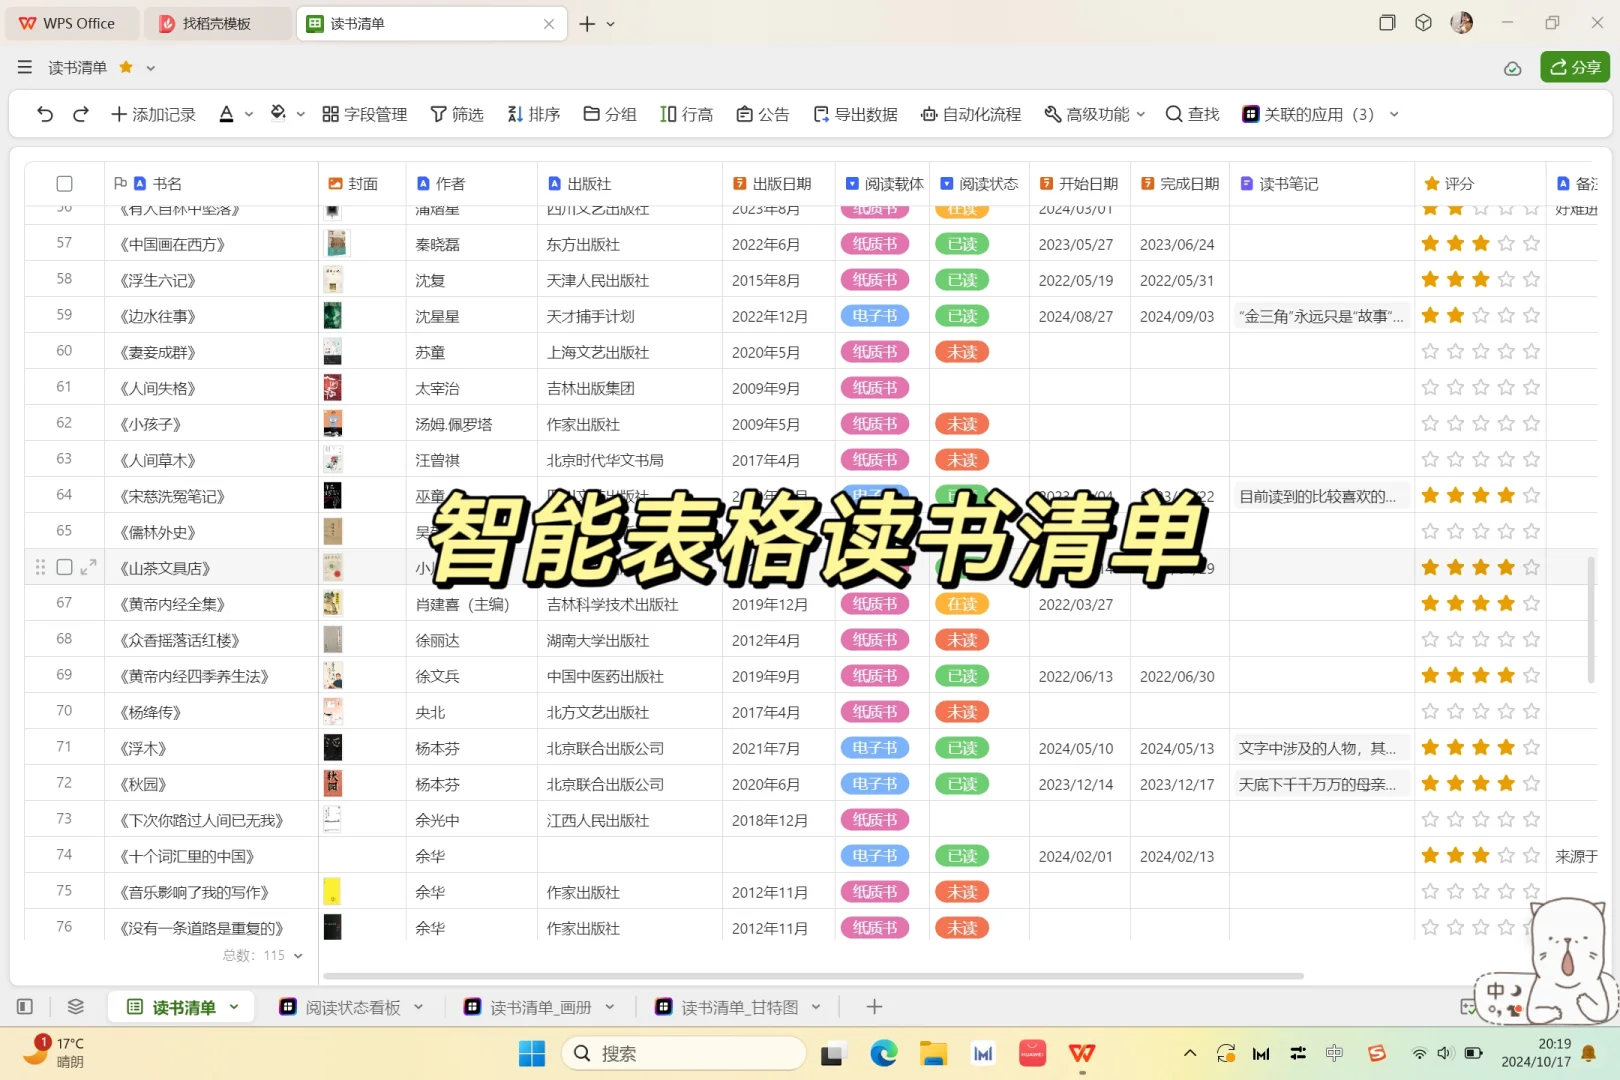Click the horizontal scrollbar under the table
The height and width of the screenshot is (1080, 1620).
pyautogui.click(x=813, y=975)
